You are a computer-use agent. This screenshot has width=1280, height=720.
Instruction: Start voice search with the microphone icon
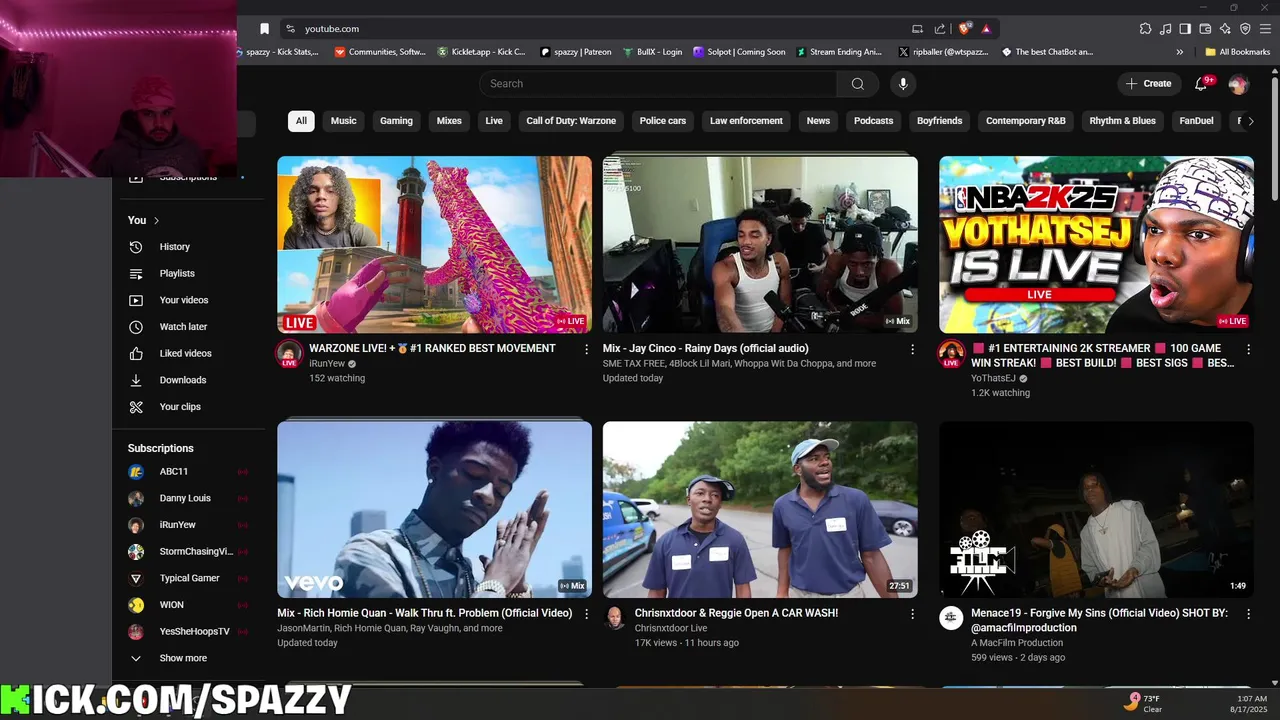[x=903, y=84]
